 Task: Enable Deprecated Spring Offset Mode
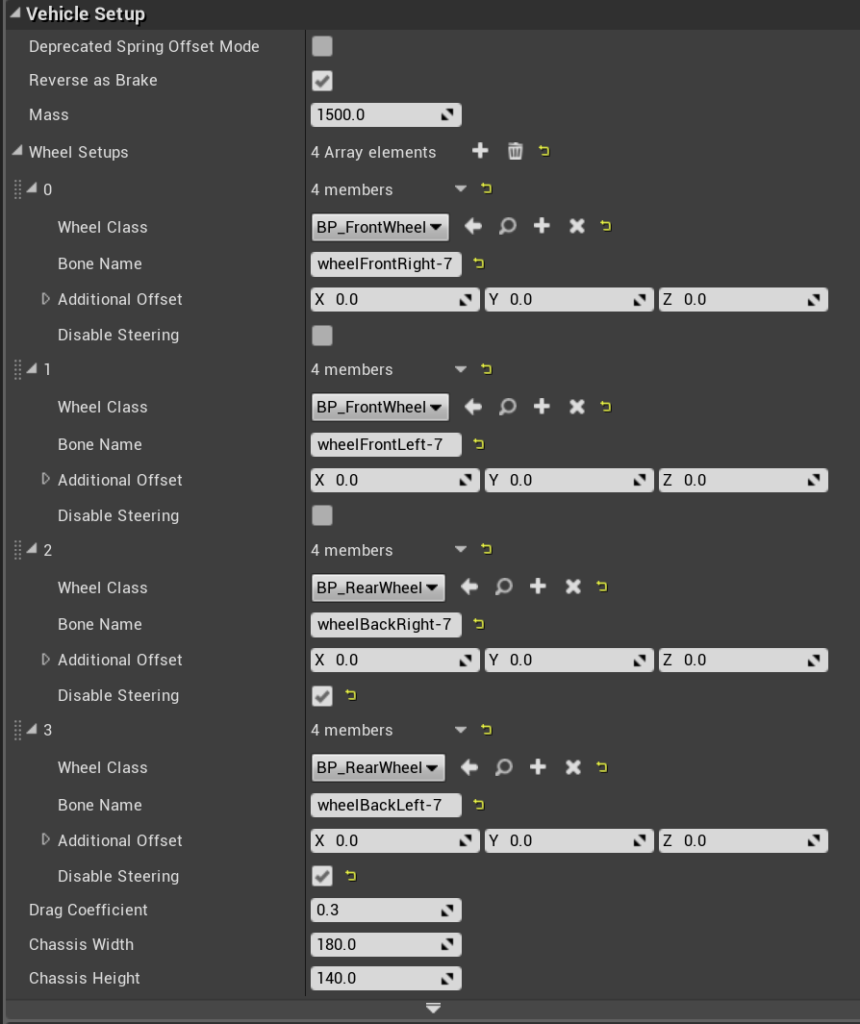[322, 46]
